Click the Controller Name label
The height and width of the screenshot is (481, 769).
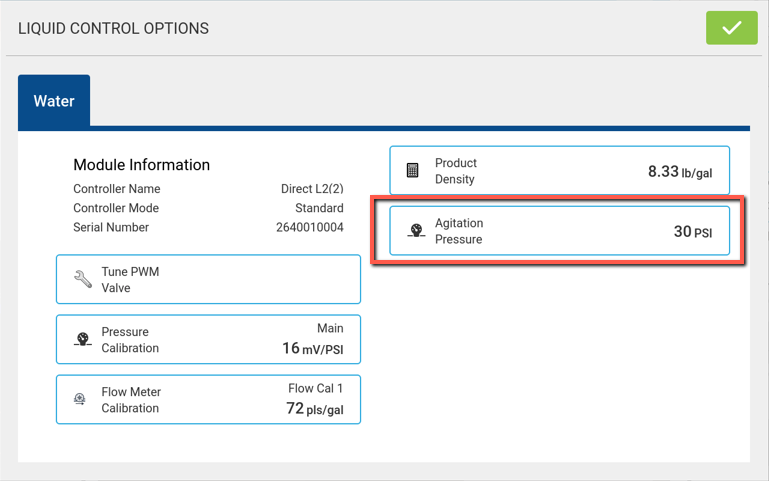click(x=117, y=189)
